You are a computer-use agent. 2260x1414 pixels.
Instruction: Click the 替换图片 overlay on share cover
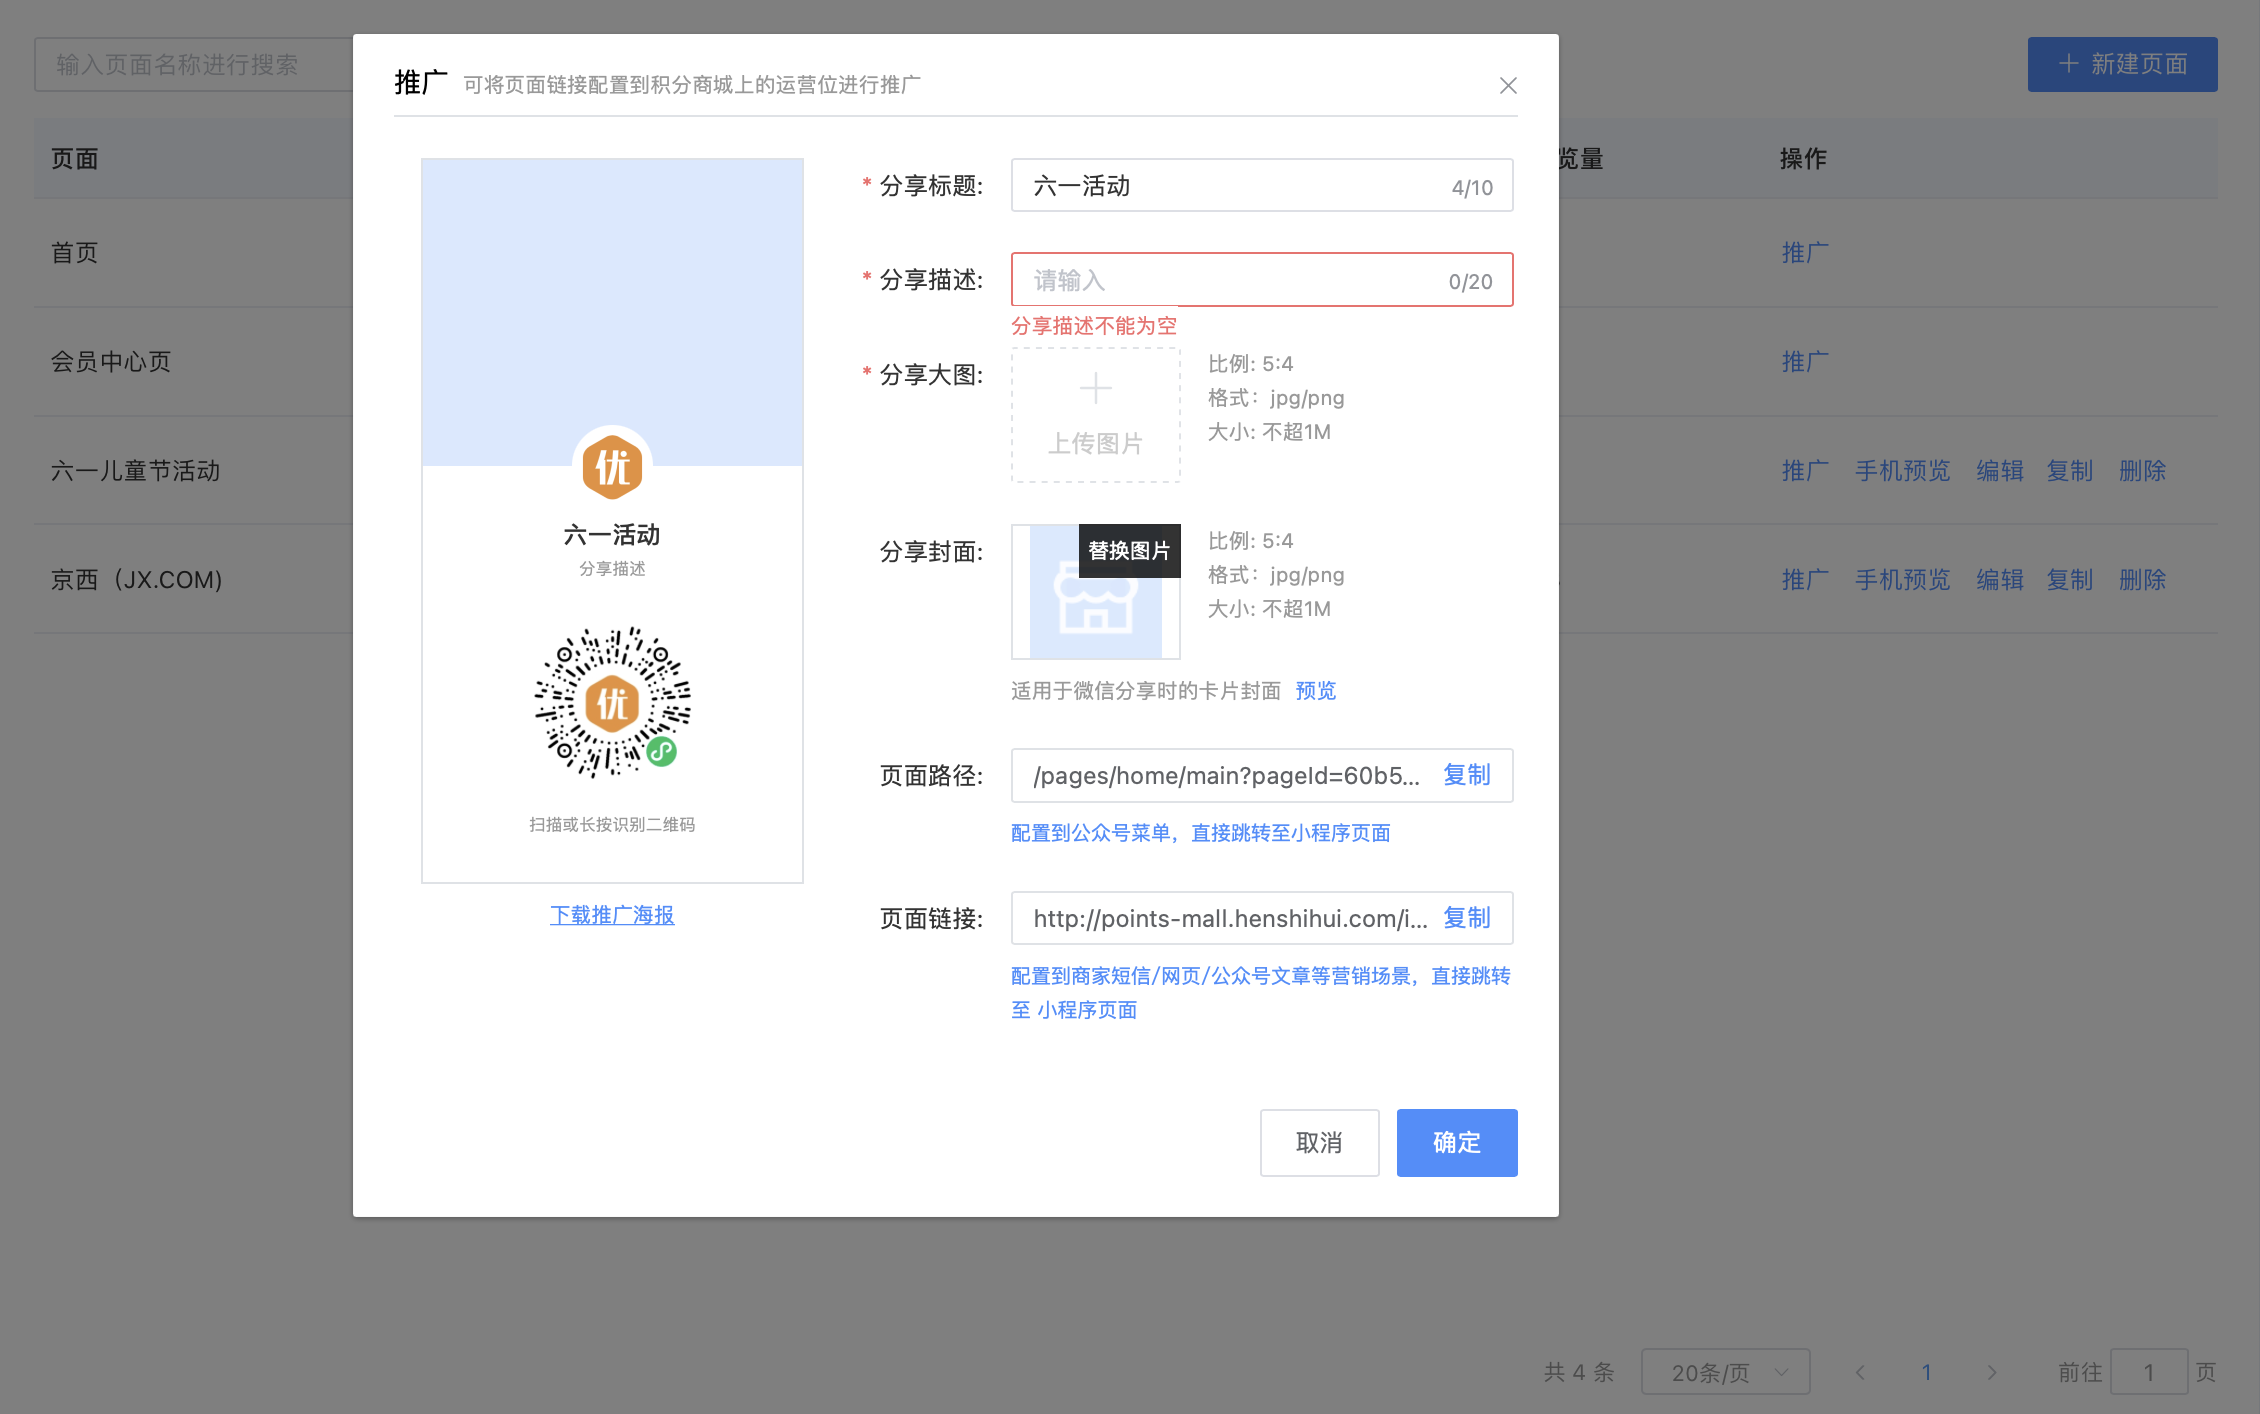pos(1129,551)
